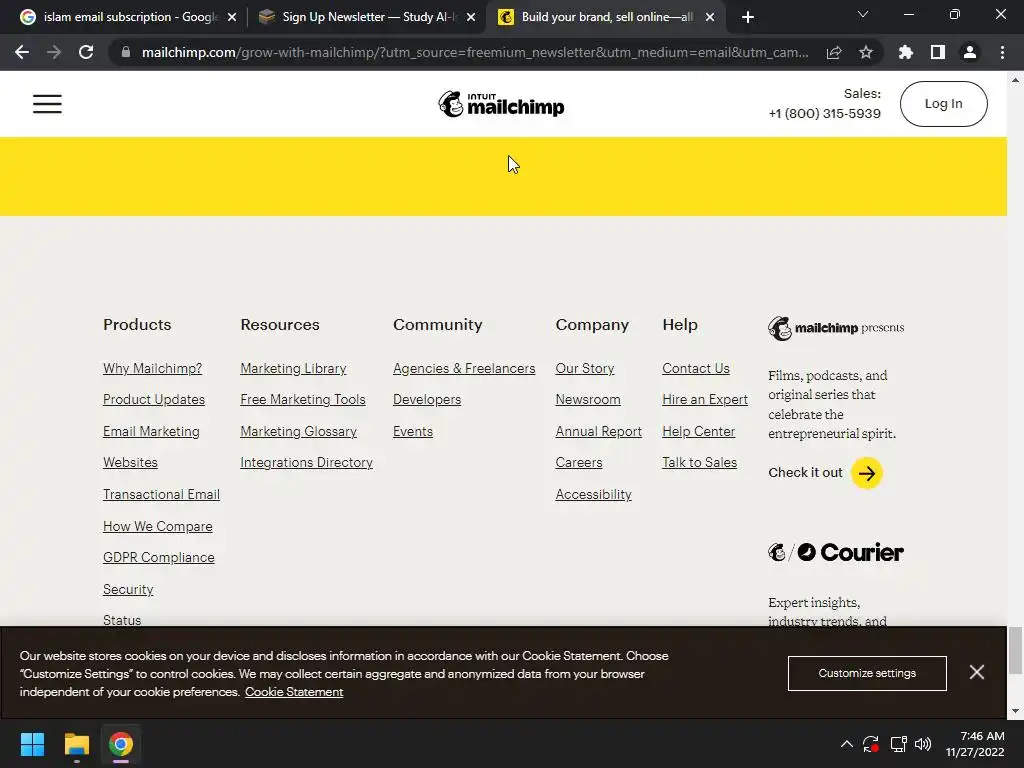Open the Email Marketing footer link
The width and height of the screenshot is (1024, 768).
[x=151, y=432]
